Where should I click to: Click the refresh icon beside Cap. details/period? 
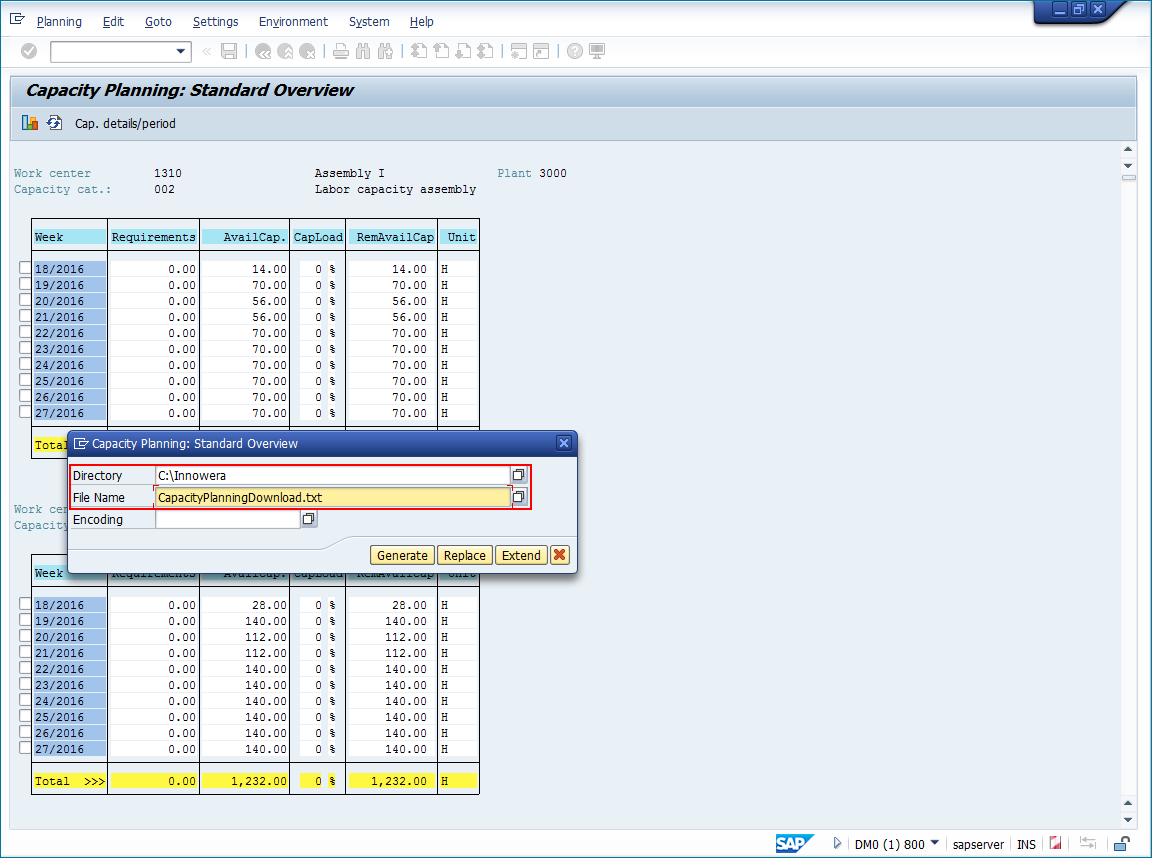click(55, 123)
